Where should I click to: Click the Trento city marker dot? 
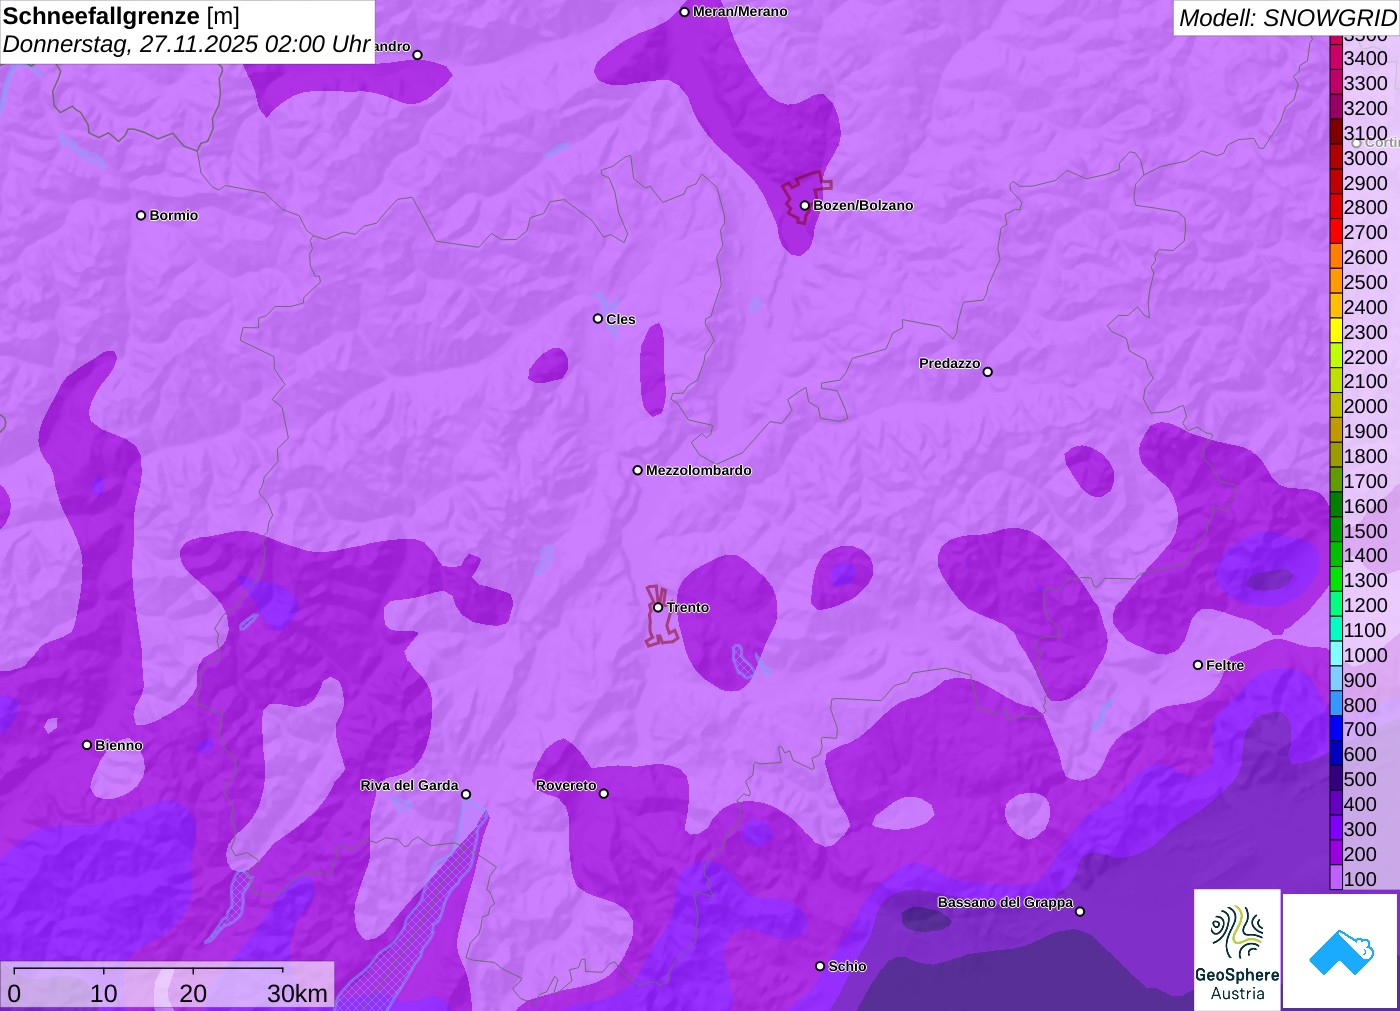[658, 607]
